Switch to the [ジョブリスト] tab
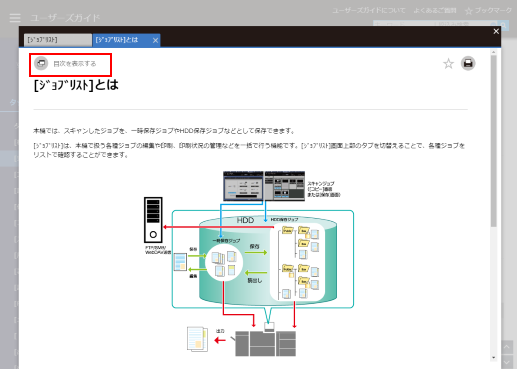Image resolution: width=517 pixels, height=369 pixels. click(58, 40)
